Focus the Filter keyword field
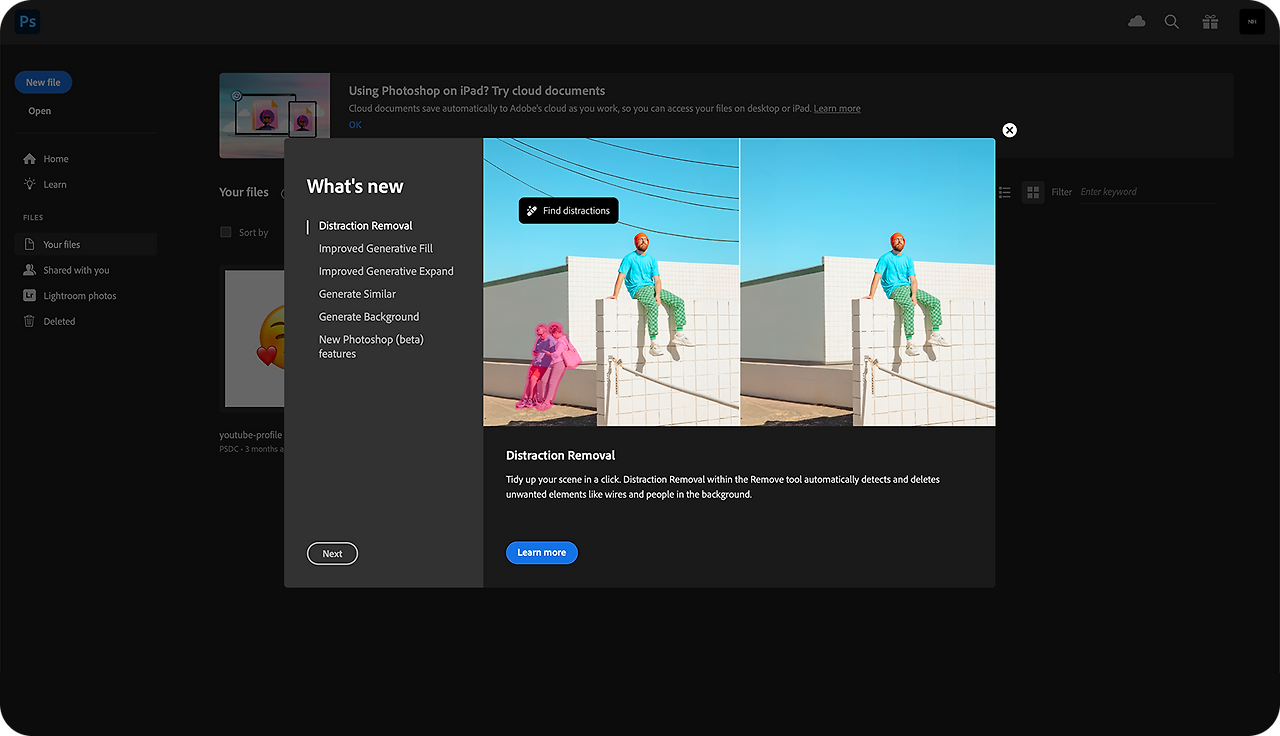 [x=1148, y=192]
